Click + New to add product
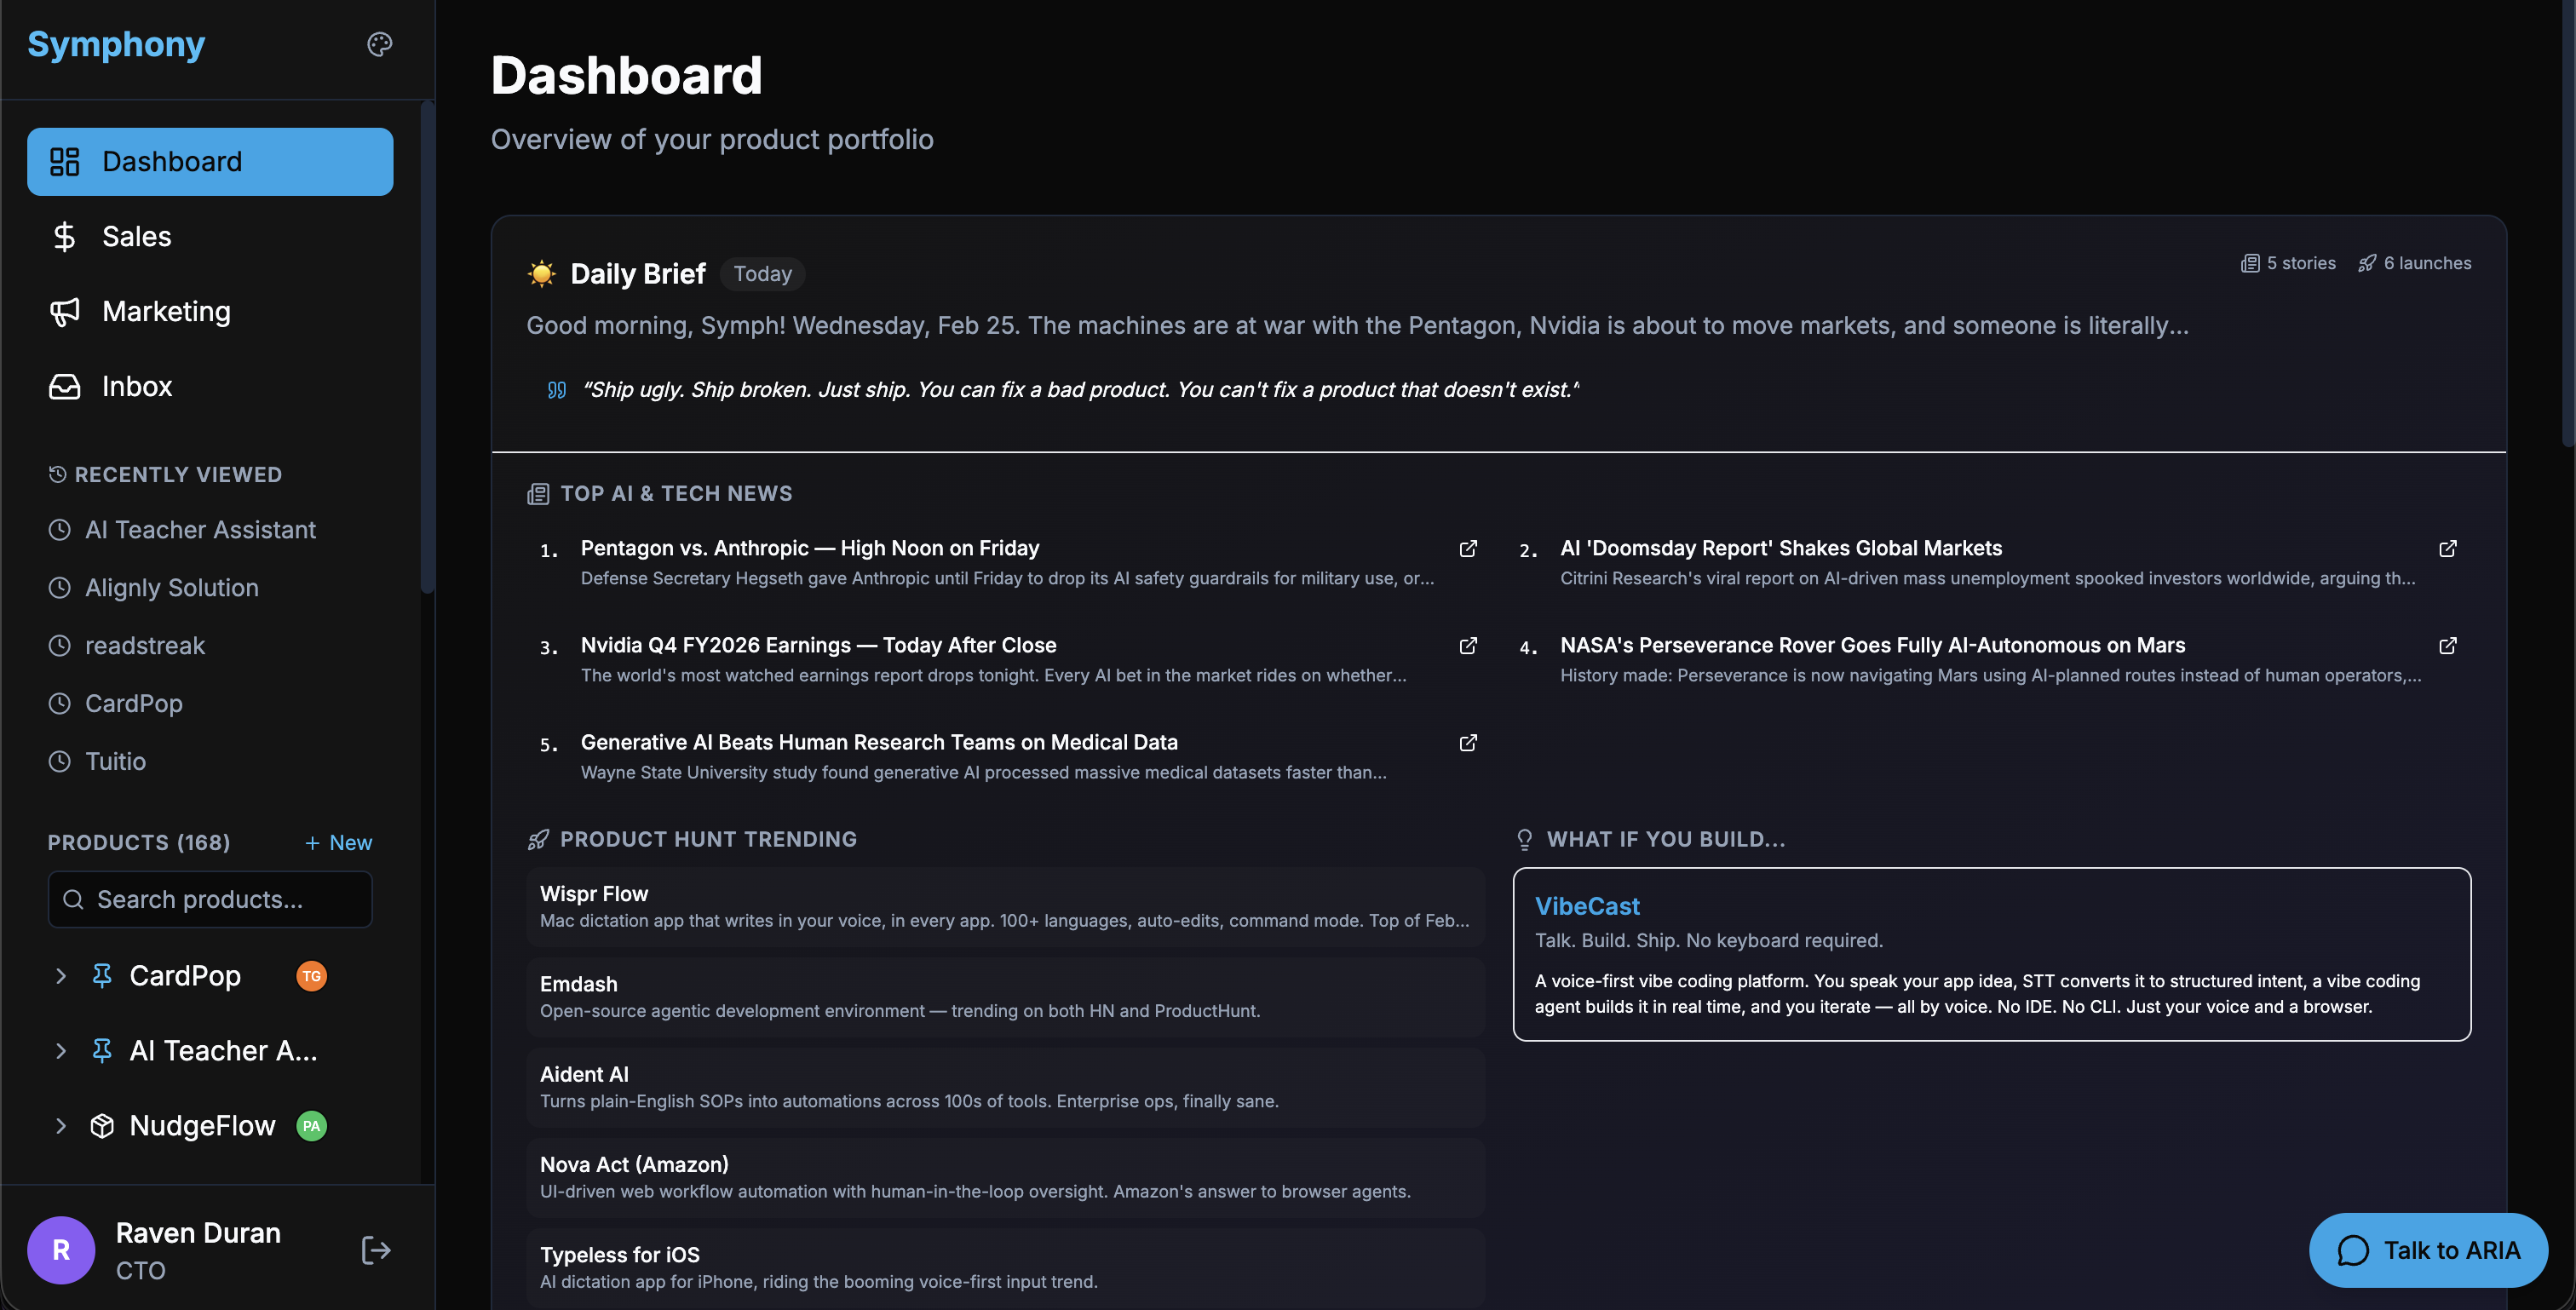This screenshot has height=1310, width=2576. click(x=338, y=843)
